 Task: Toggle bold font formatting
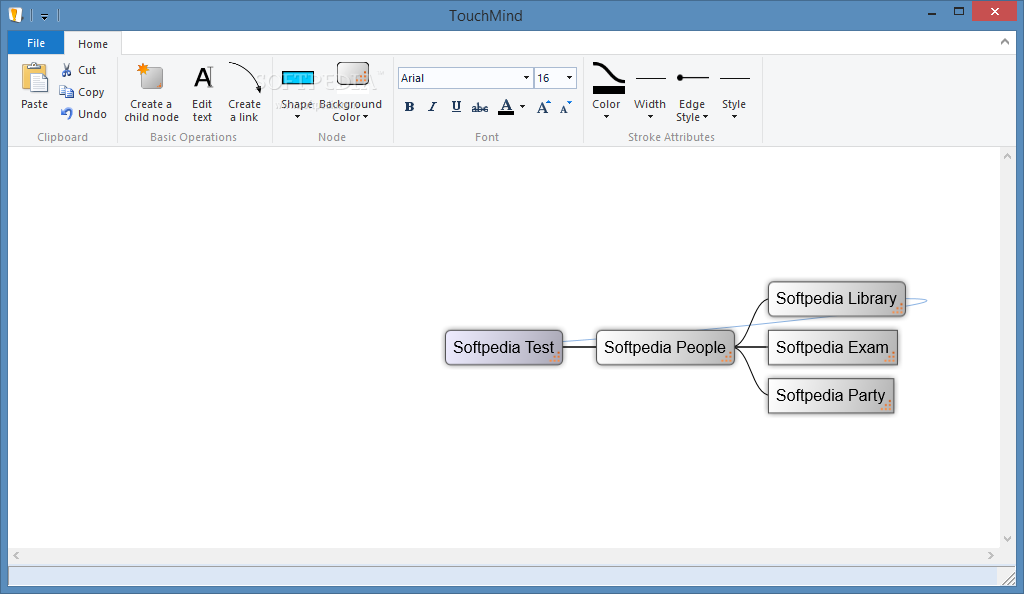coord(409,107)
